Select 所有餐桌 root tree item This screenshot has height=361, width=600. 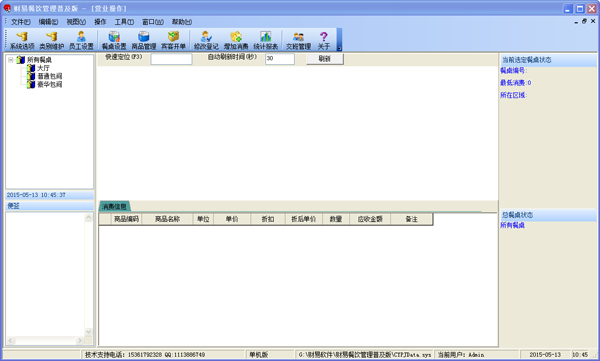point(39,60)
